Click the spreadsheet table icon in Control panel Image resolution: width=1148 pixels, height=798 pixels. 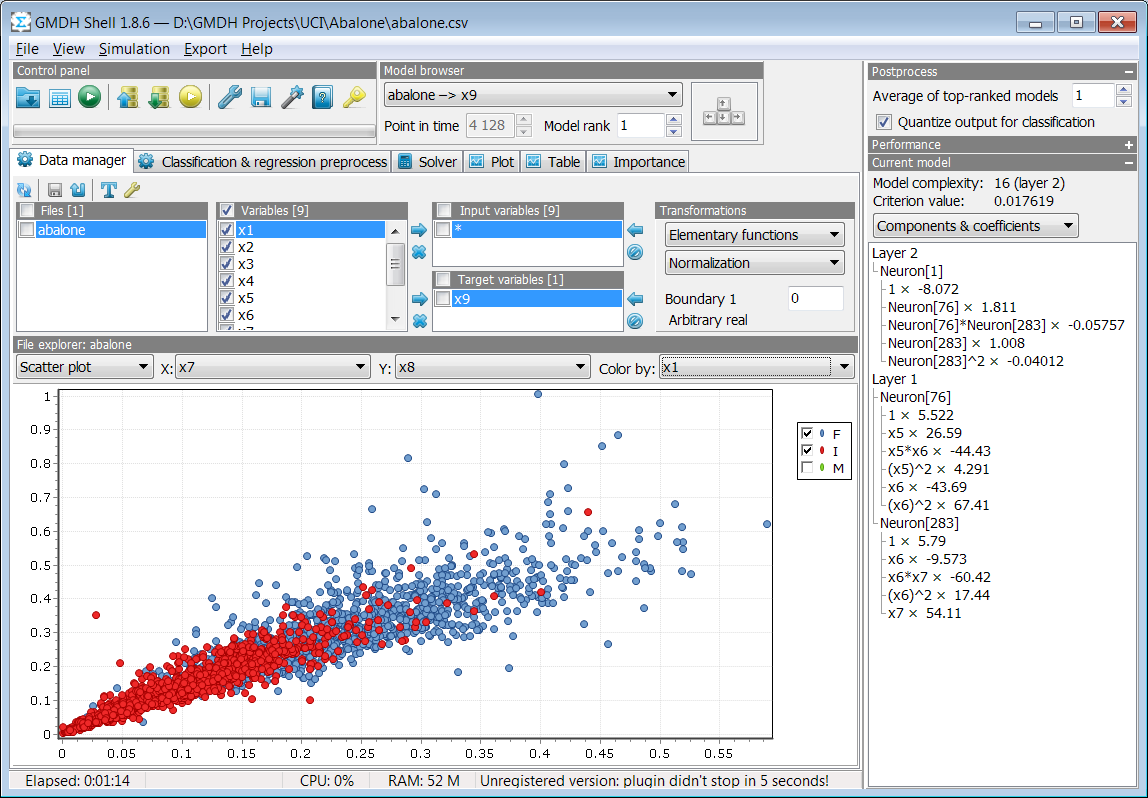click(x=59, y=97)
